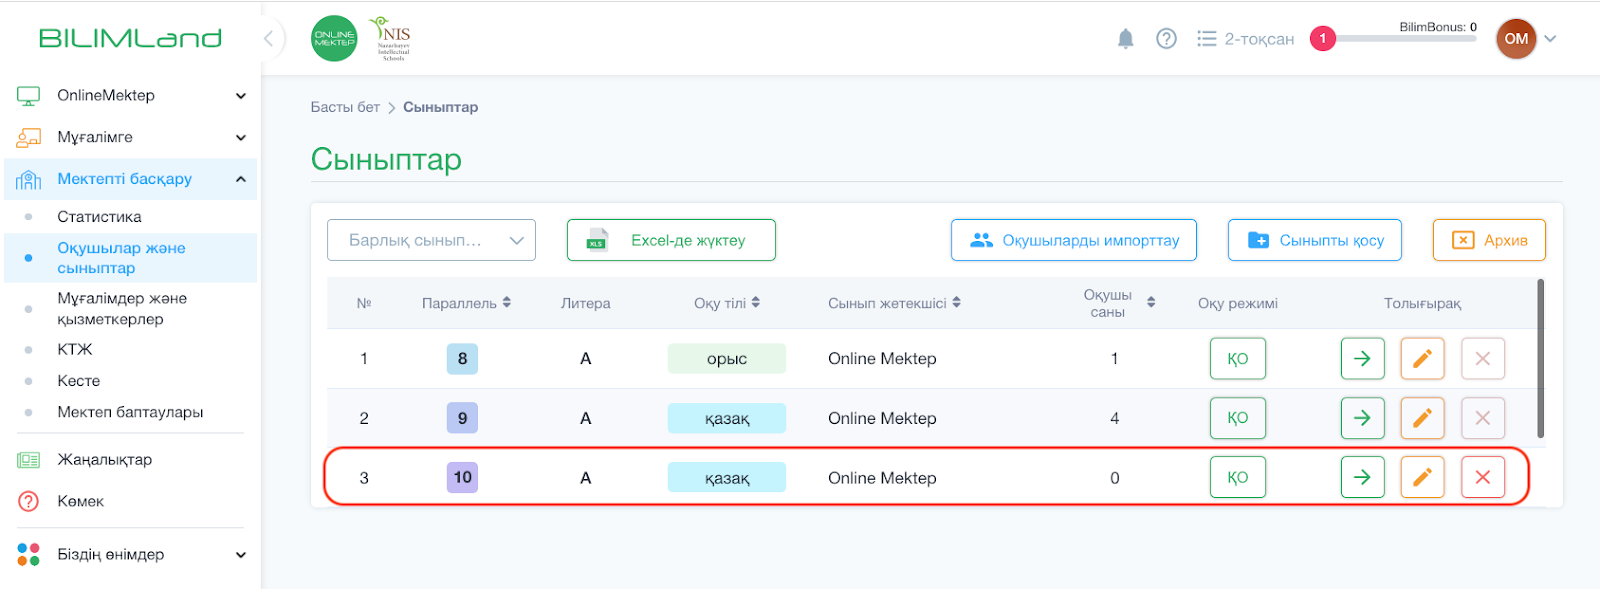Viewport: 1600px width, 589px height.
Task: Click the Сыныптар breadcrumb text
Action: (x=440, y=107)
